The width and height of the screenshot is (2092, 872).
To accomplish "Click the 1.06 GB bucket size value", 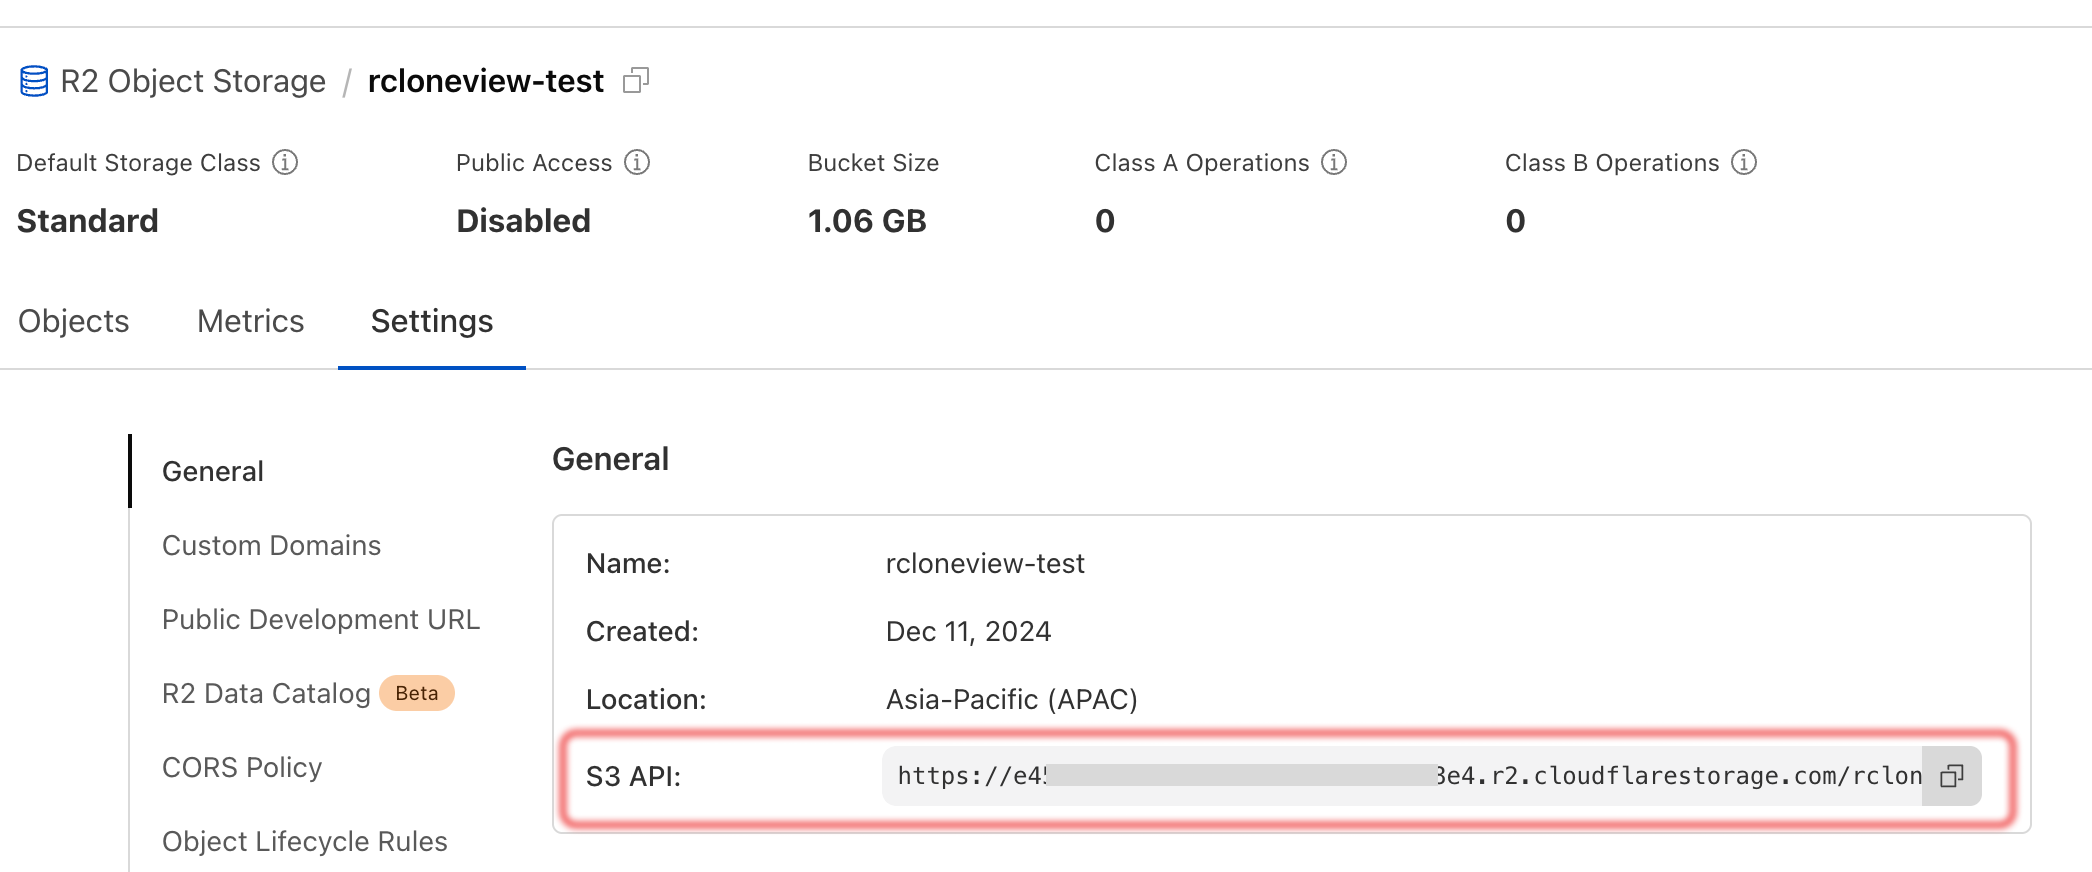I will coord(867,221).
